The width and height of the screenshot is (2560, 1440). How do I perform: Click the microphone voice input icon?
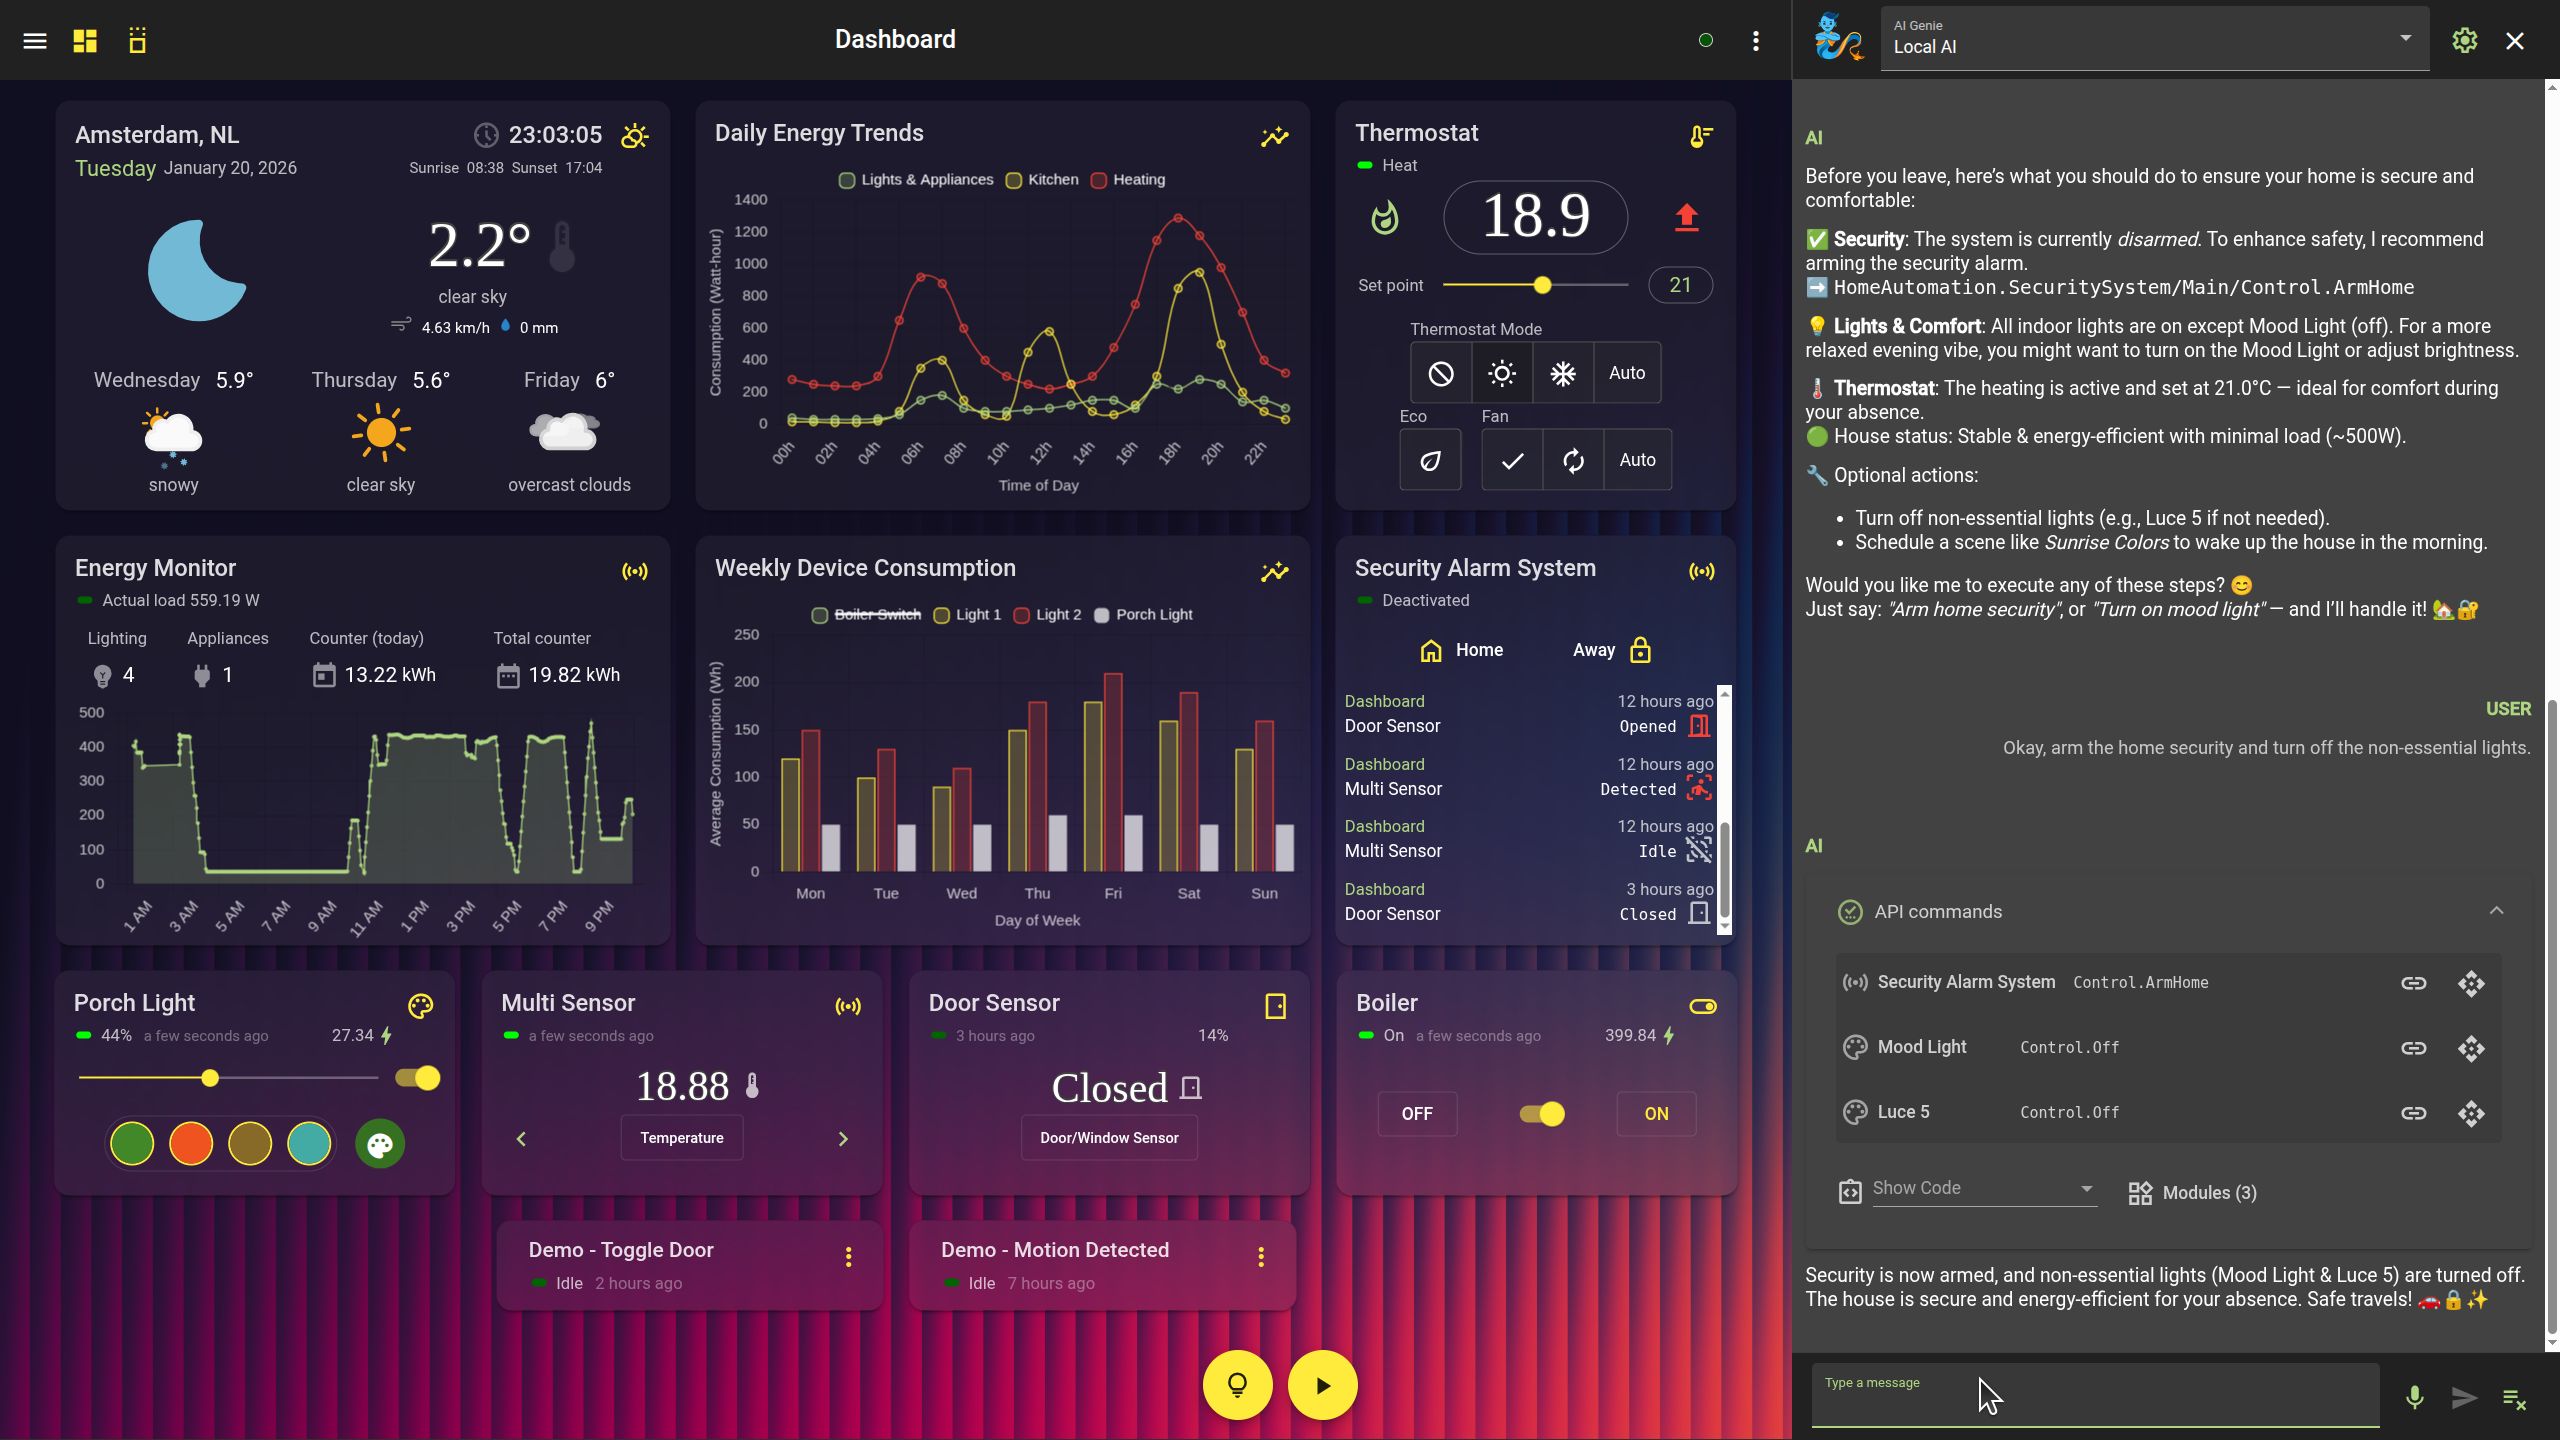pos(2414,1397)
